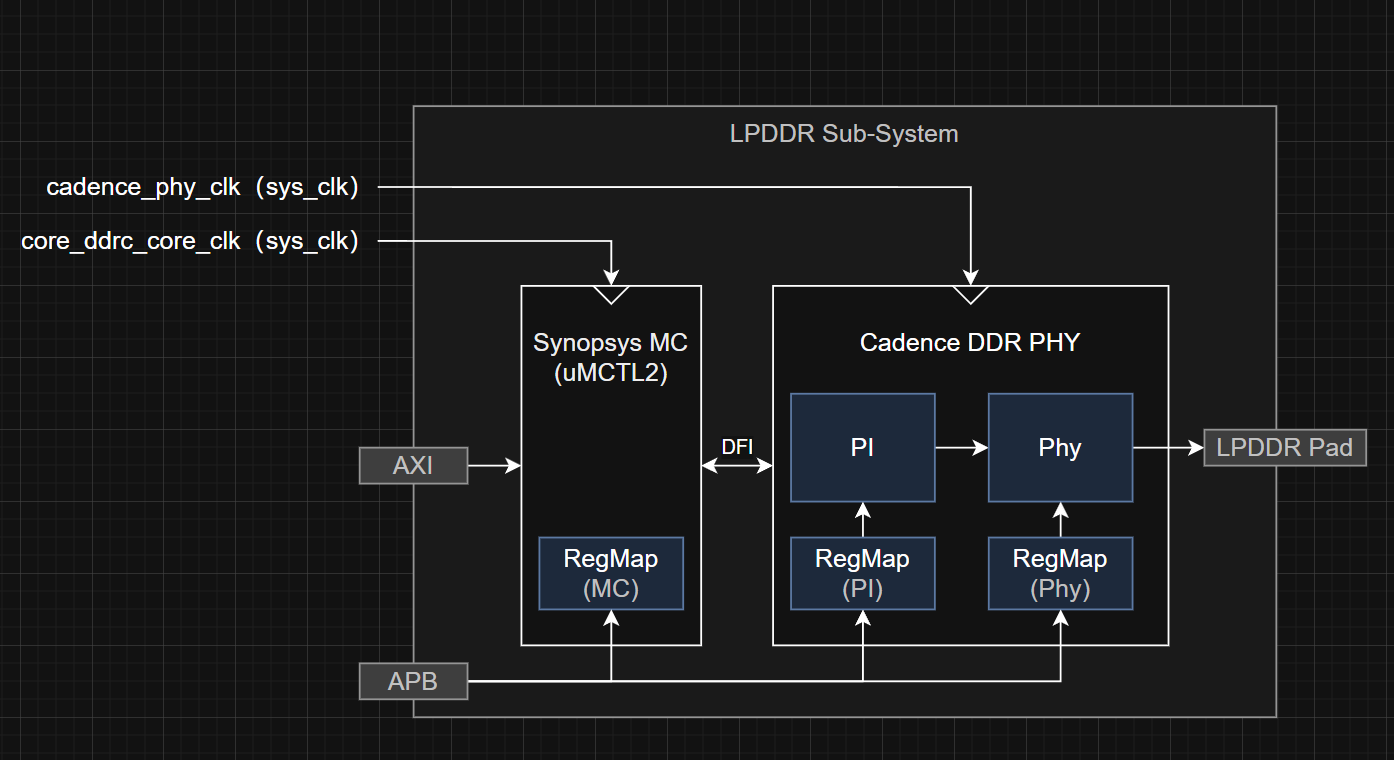Select the arrow from AXI to Synopsys MC
This screenshot has height=760, width=1394.
tap(494, 465)
